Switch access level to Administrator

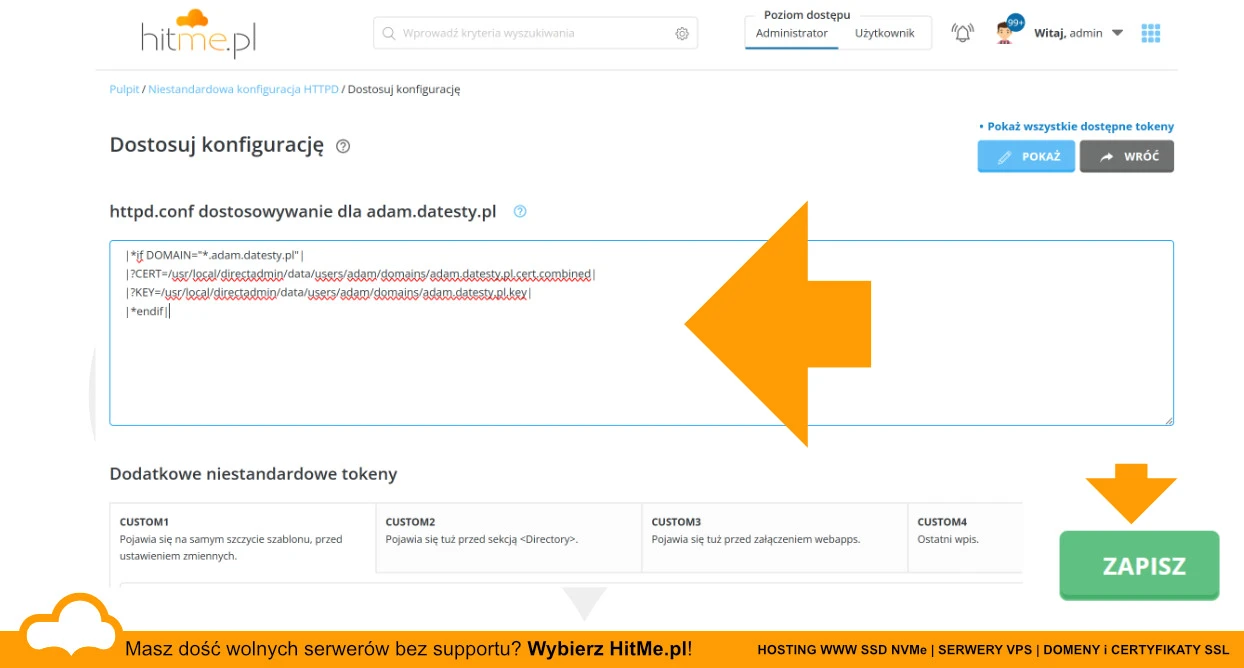pyautogui.click(x=792, y=33)
